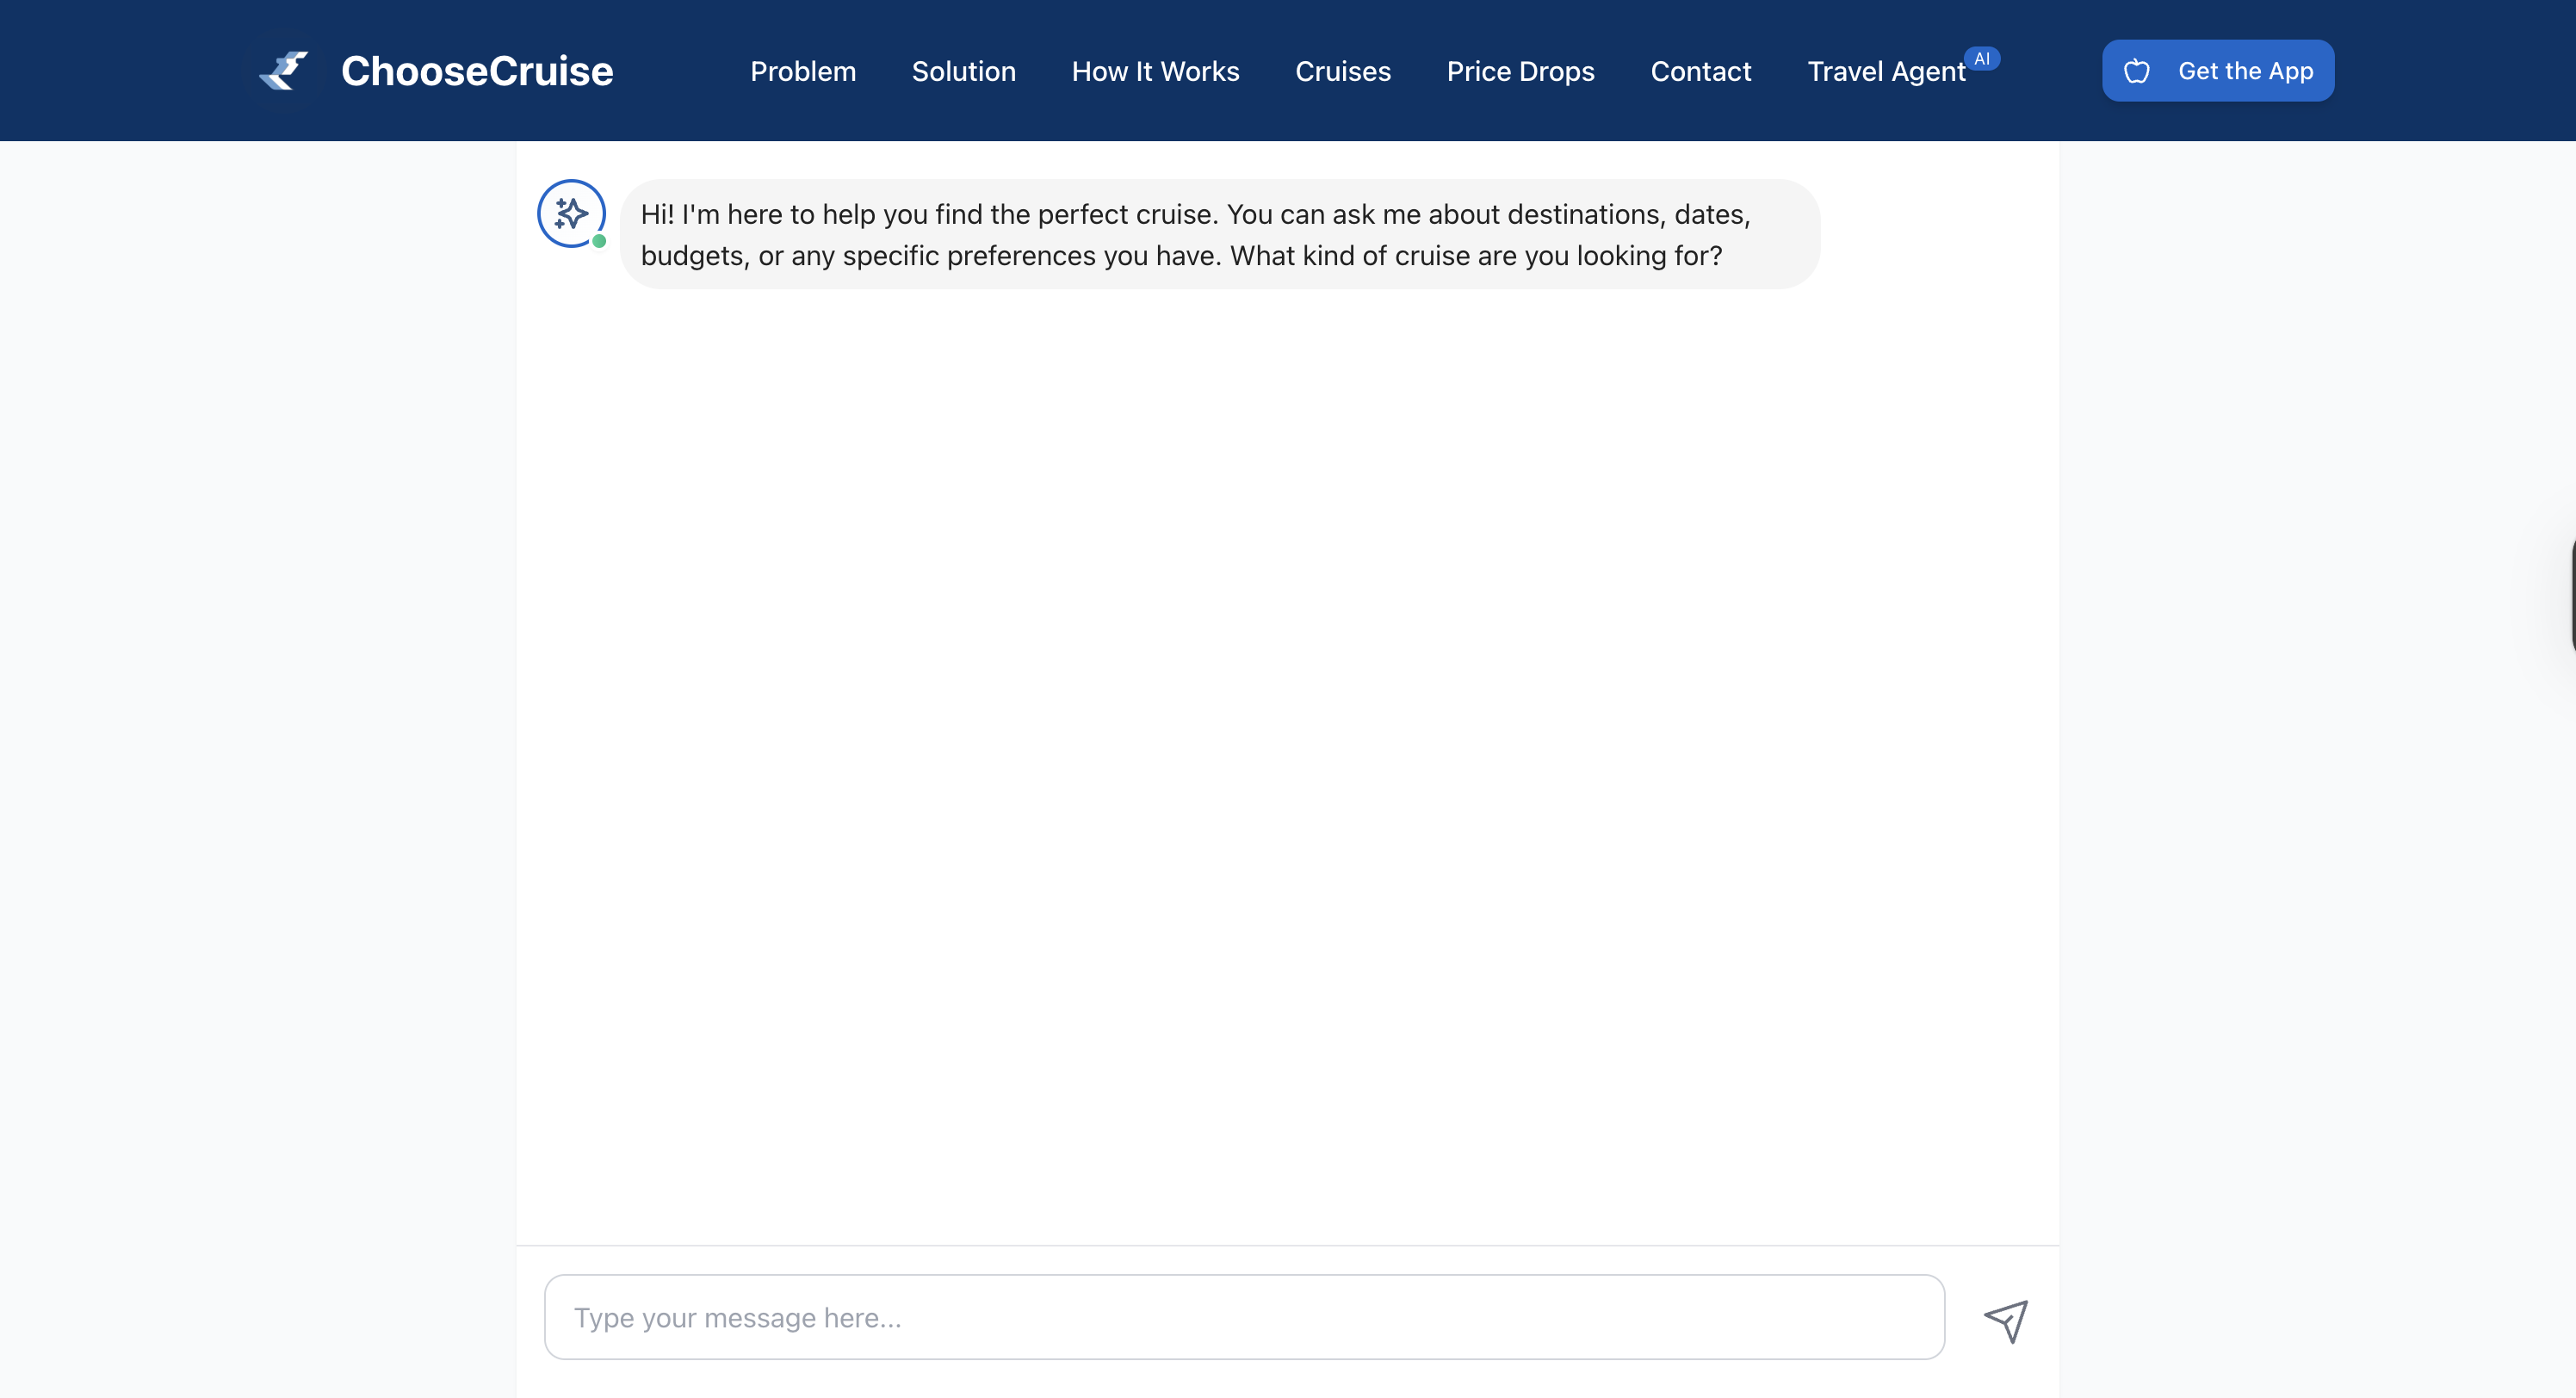Click the AI badge beside Travel Agent
The width and height of the screenshot is (2576, 1398).
[1981, 59]
